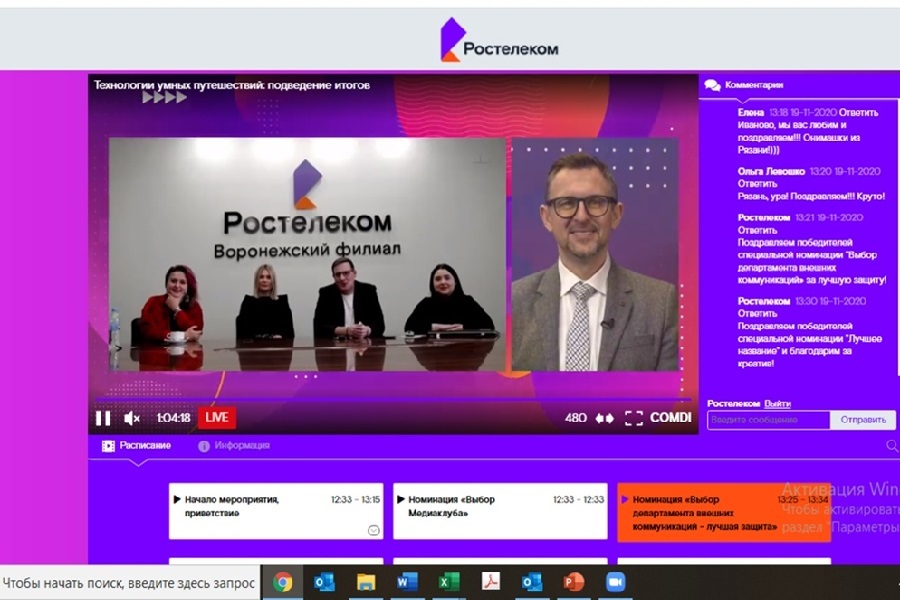Click the stream title text
This screenshot has height=600, width=900.
[x=232, y=85]
